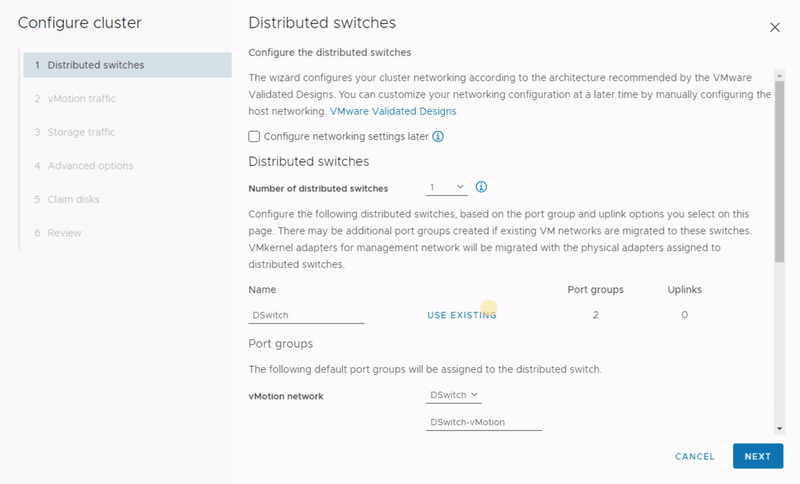Screen dimensions: 800x484
Task: Click the NEXT button
Action: [757, 456]
